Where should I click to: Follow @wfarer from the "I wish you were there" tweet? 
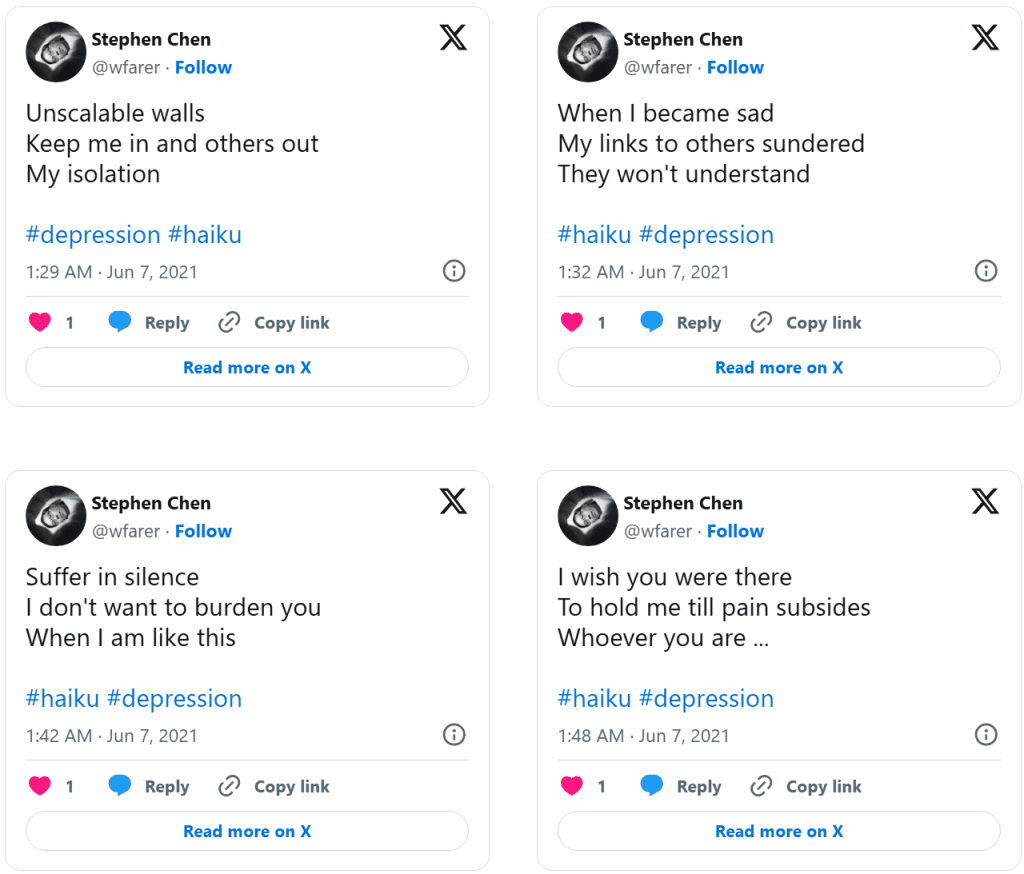click(735, 531)
